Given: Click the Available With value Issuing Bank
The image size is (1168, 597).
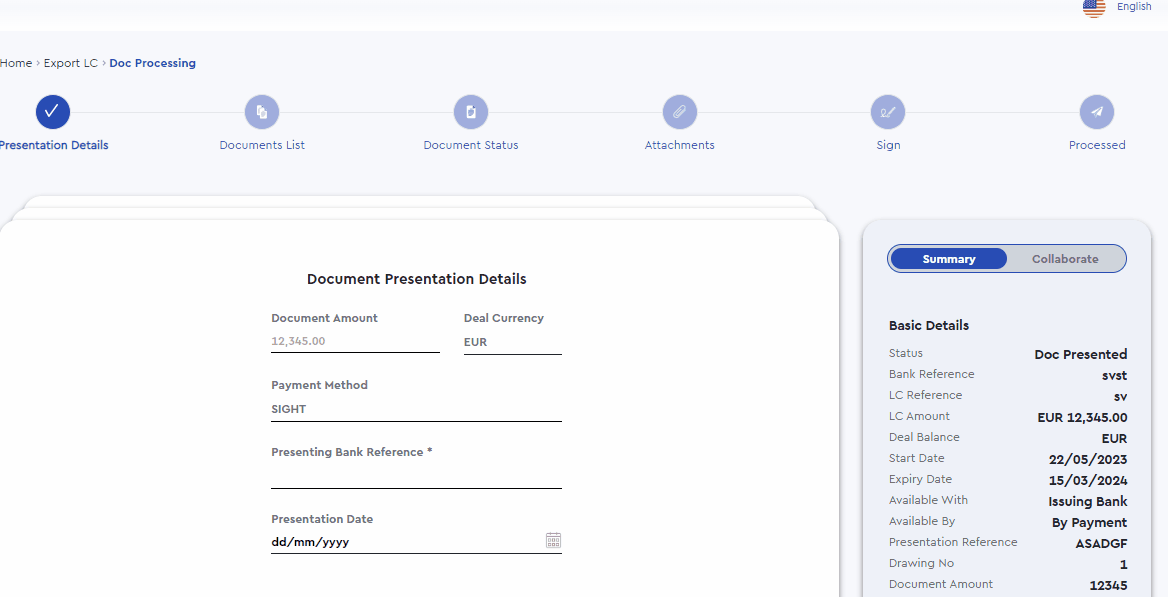Looking at the screenshot, I should point(1088,502).
